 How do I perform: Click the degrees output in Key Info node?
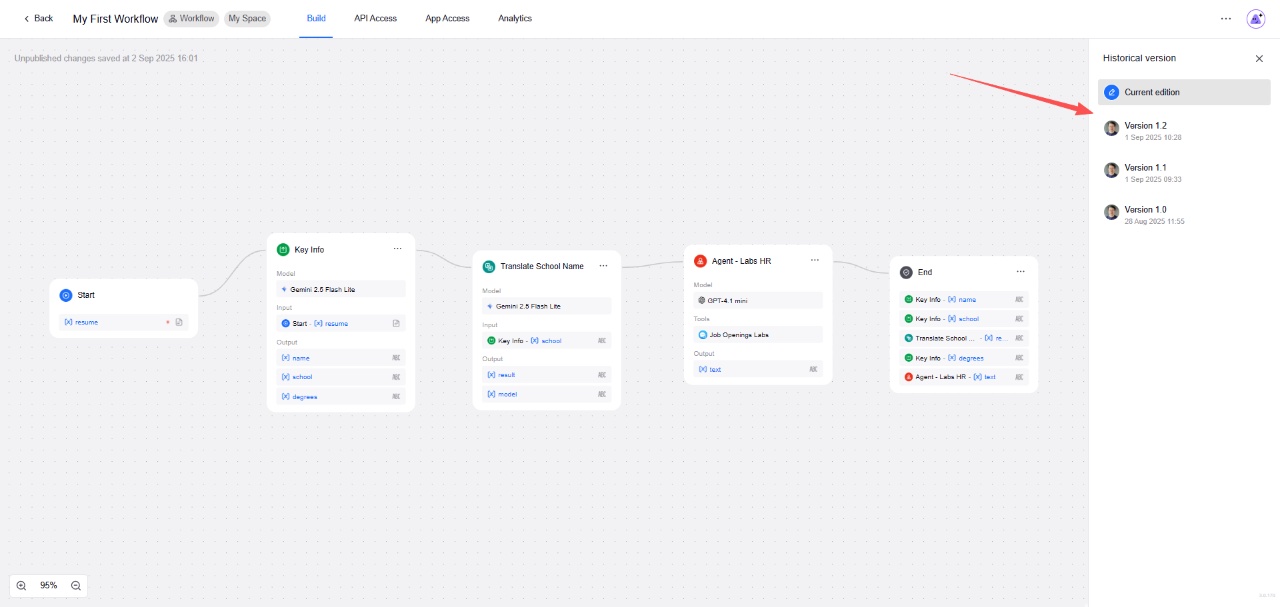pos(341,397)
